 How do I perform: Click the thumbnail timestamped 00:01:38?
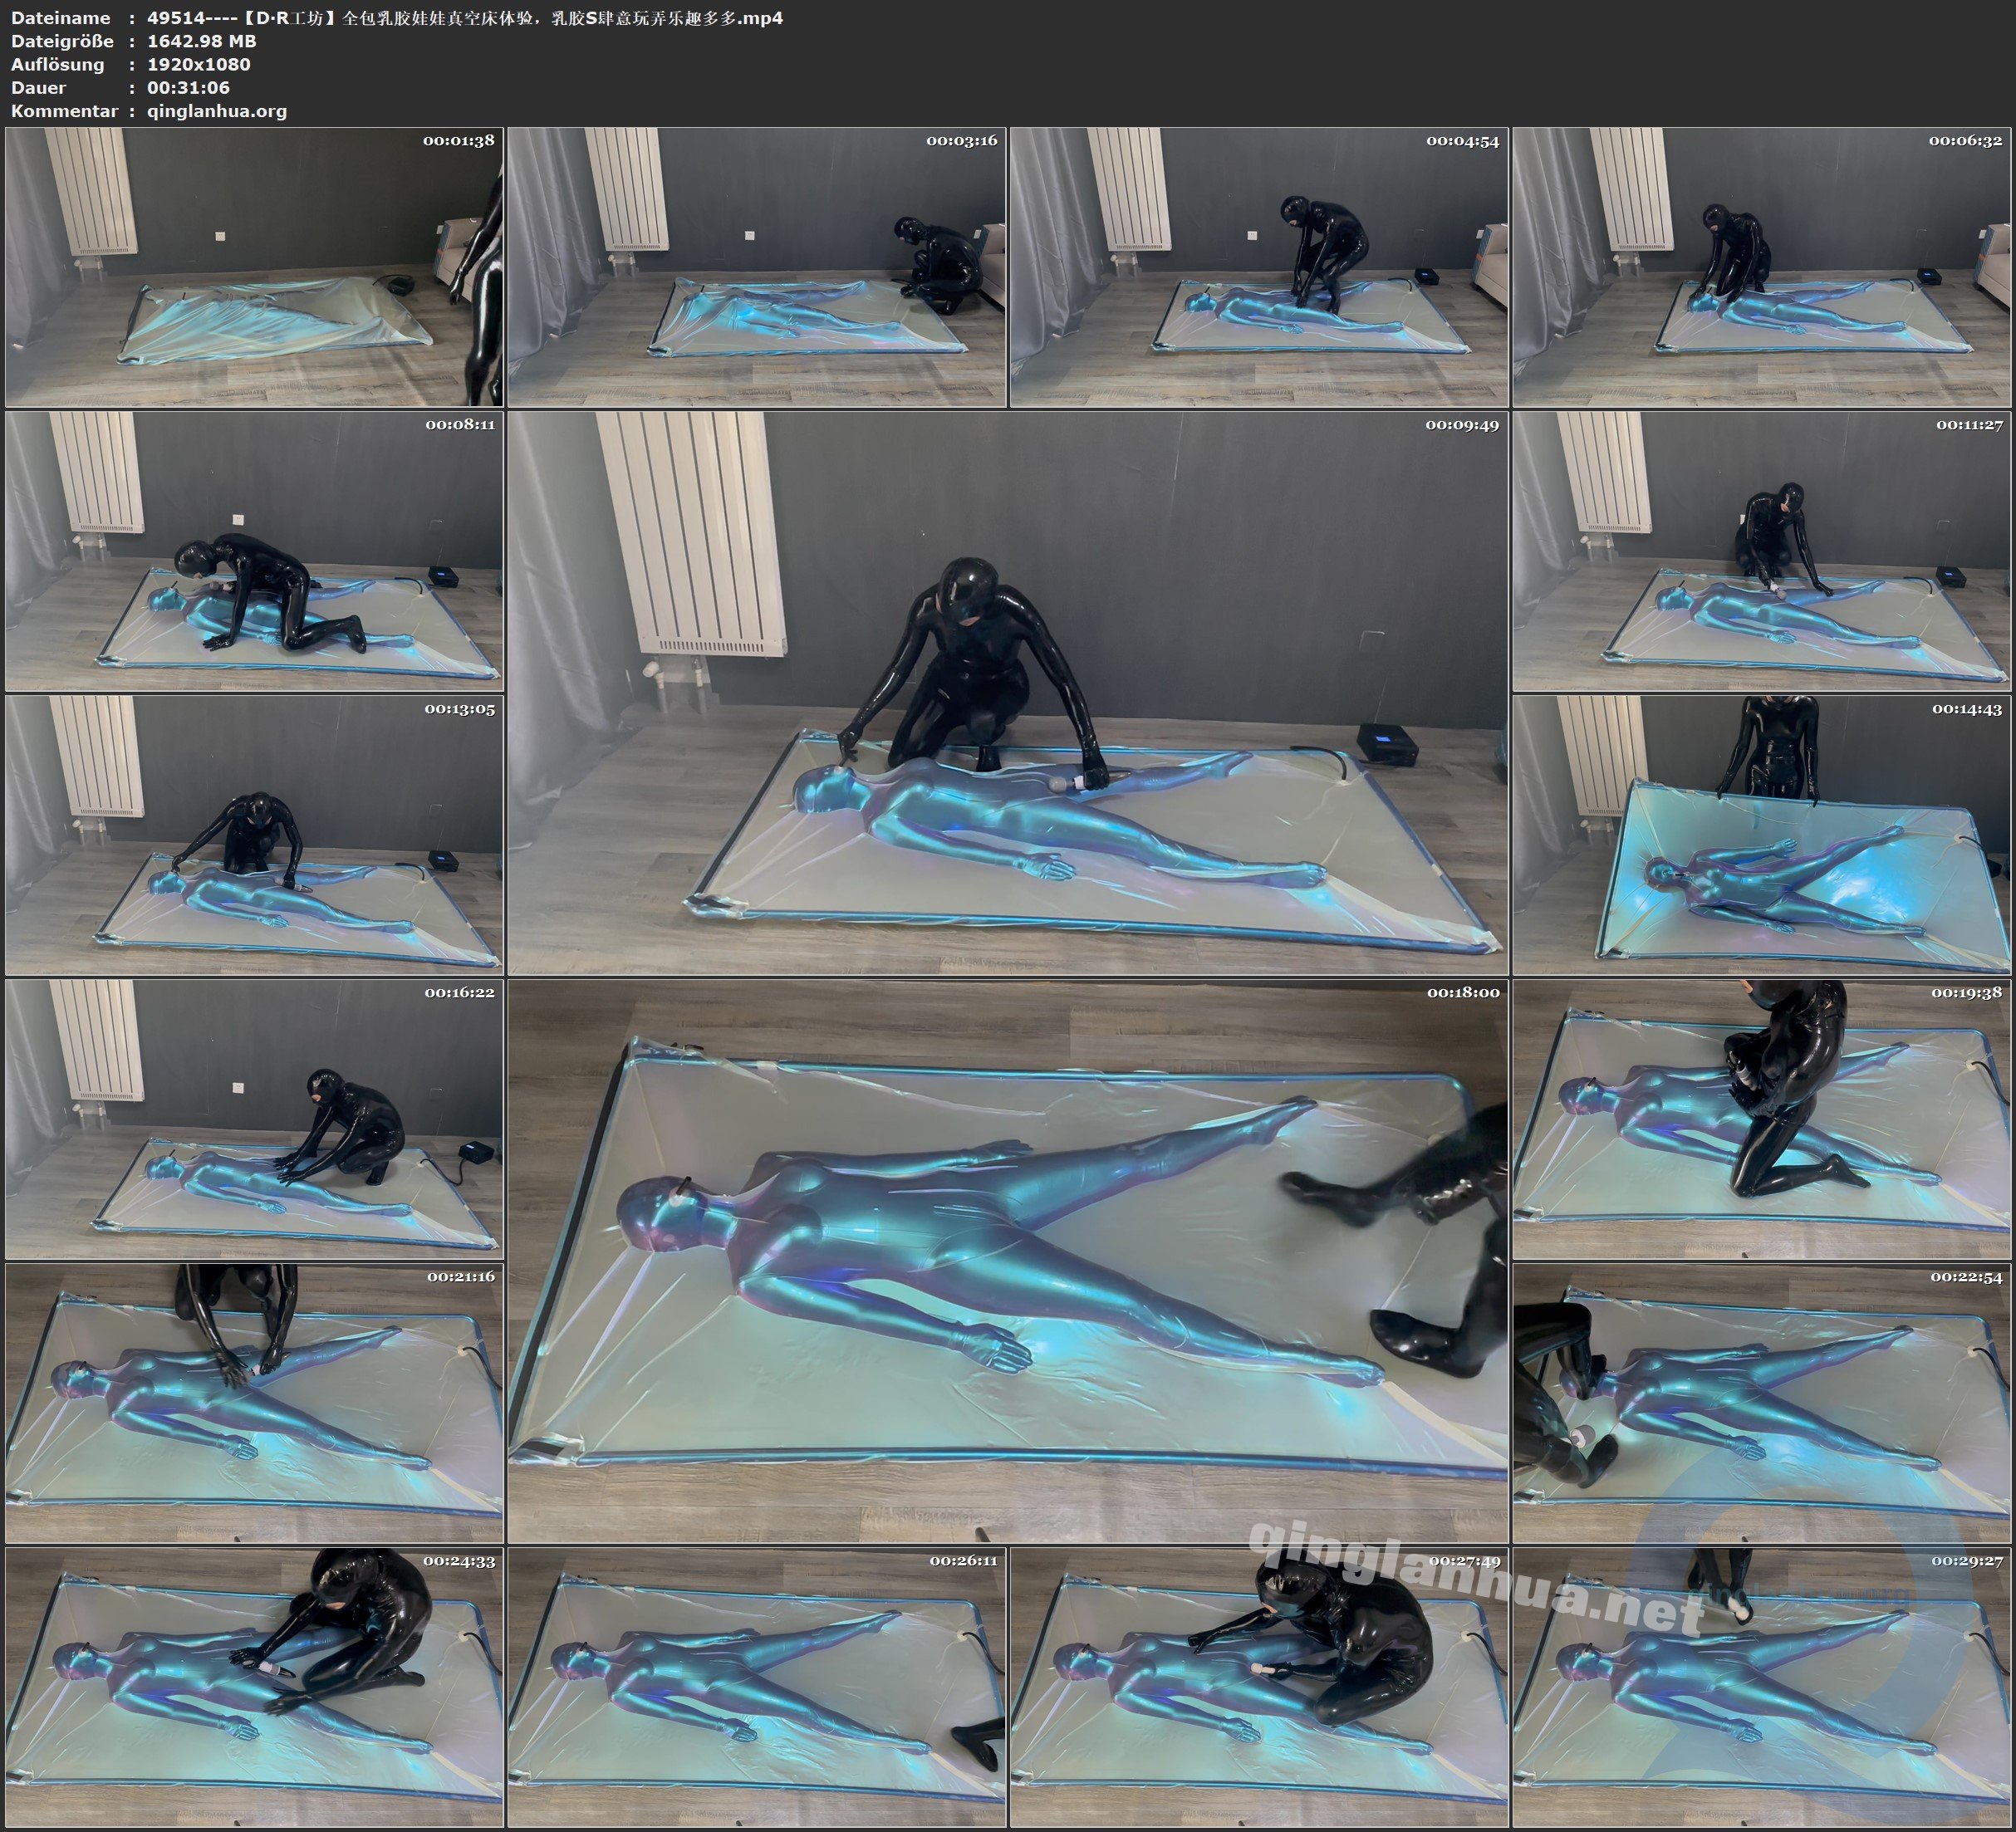point(254,267)
